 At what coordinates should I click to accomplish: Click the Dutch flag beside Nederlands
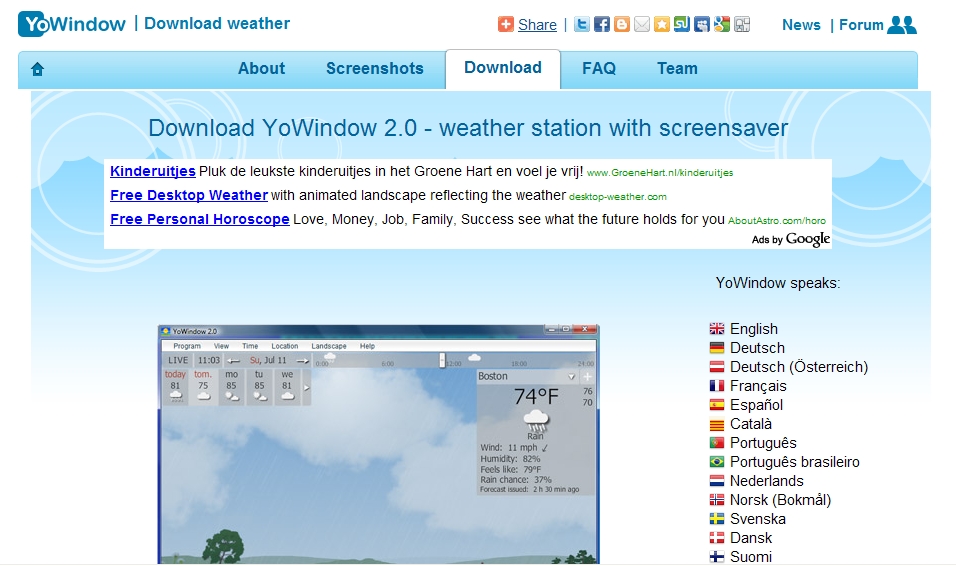[x=717, y=481]
